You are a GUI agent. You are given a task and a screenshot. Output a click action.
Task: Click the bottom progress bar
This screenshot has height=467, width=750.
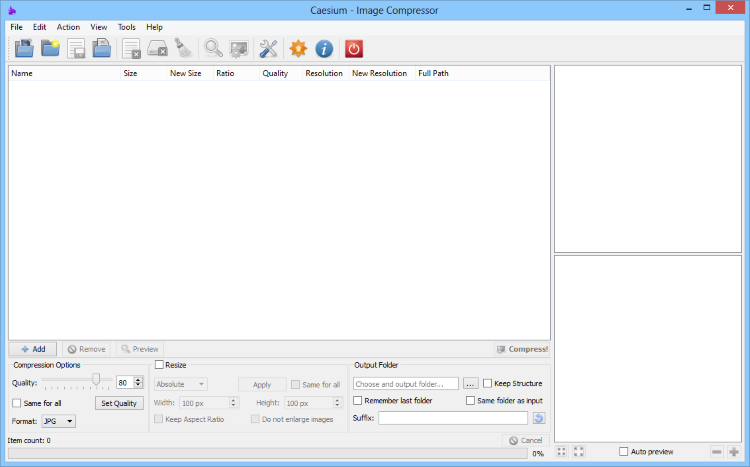(268, 453)
